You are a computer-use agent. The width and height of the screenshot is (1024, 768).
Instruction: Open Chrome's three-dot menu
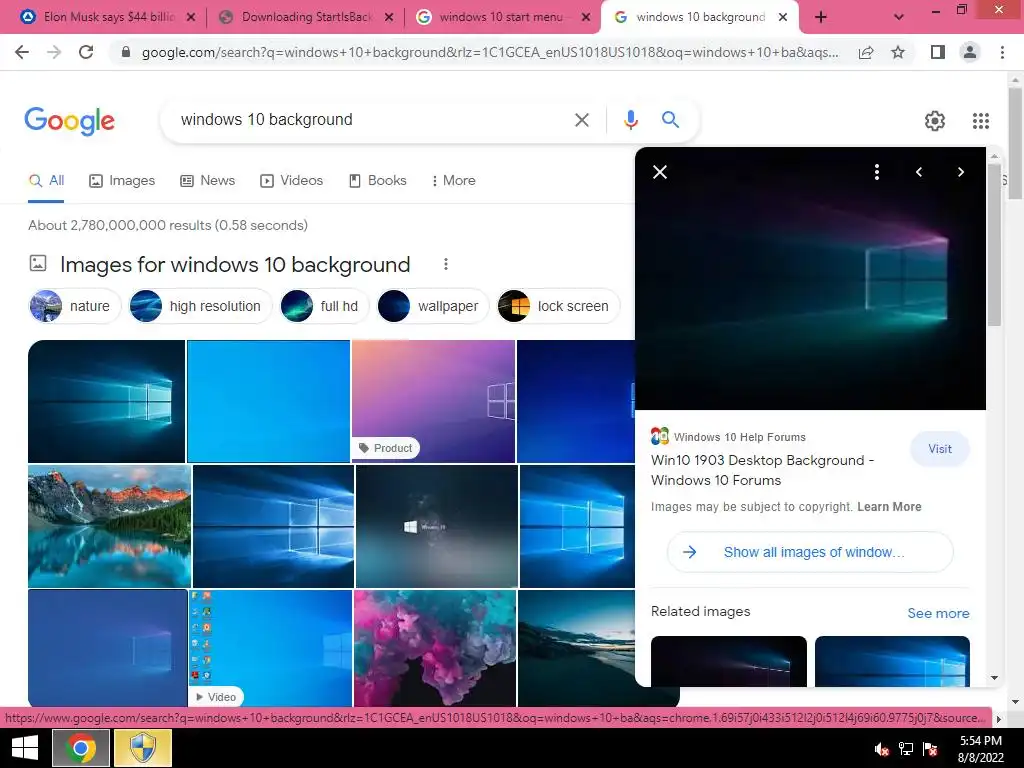pyautogui.click(x=1002, y=52)
